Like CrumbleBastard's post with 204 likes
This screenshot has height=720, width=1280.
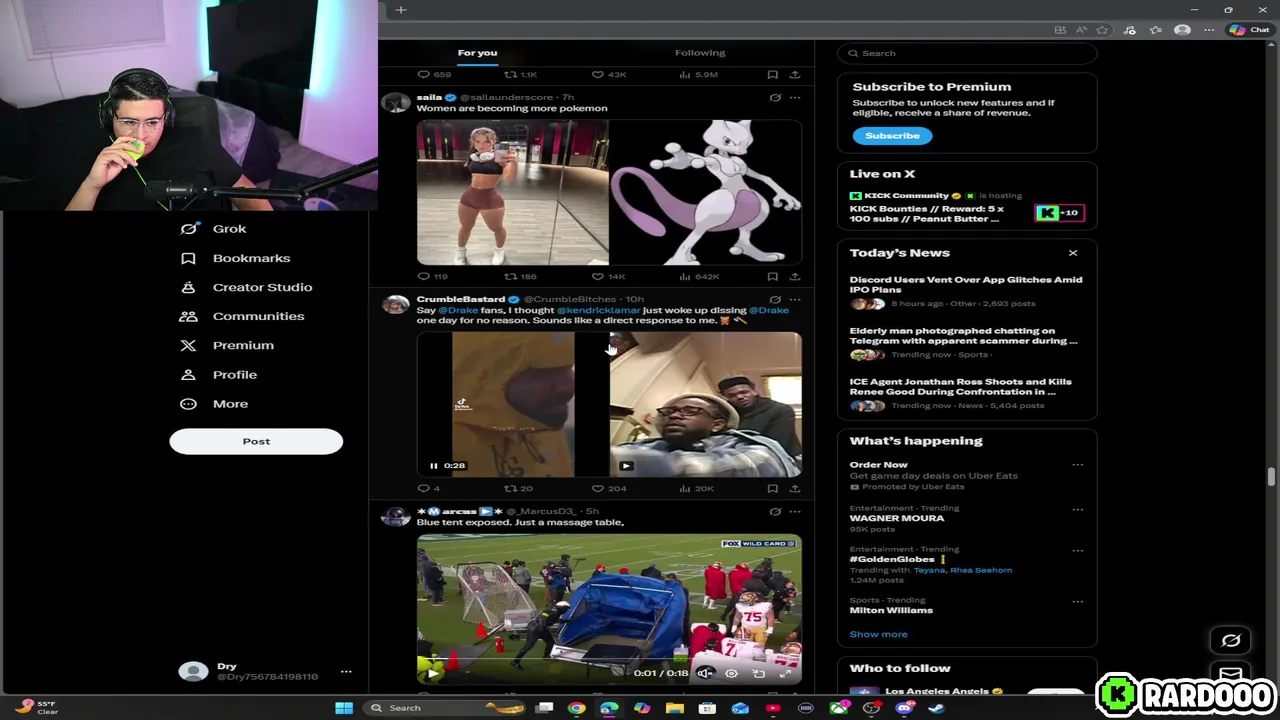pos(608,488)
